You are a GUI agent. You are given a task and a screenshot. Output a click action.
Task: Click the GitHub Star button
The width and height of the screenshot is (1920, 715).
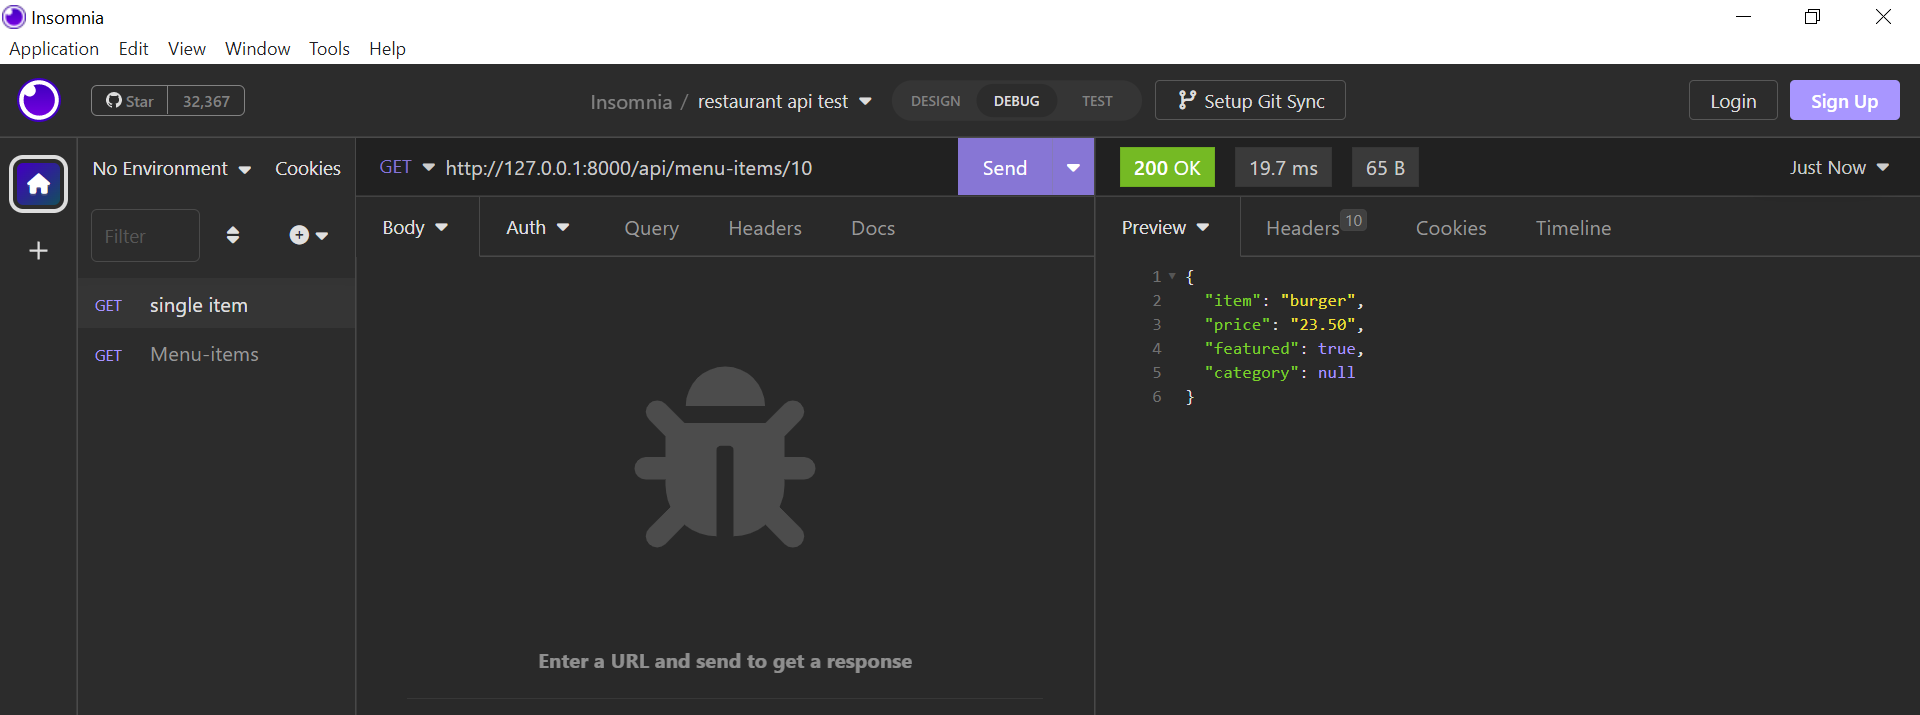coord(130,101)
